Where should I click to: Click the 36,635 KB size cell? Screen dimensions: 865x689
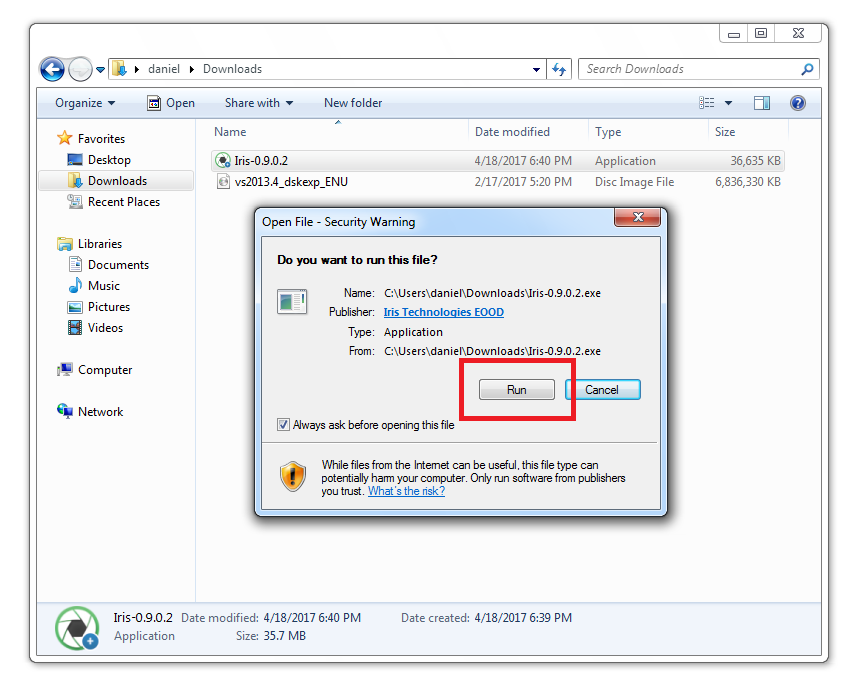tap(755, 161)
